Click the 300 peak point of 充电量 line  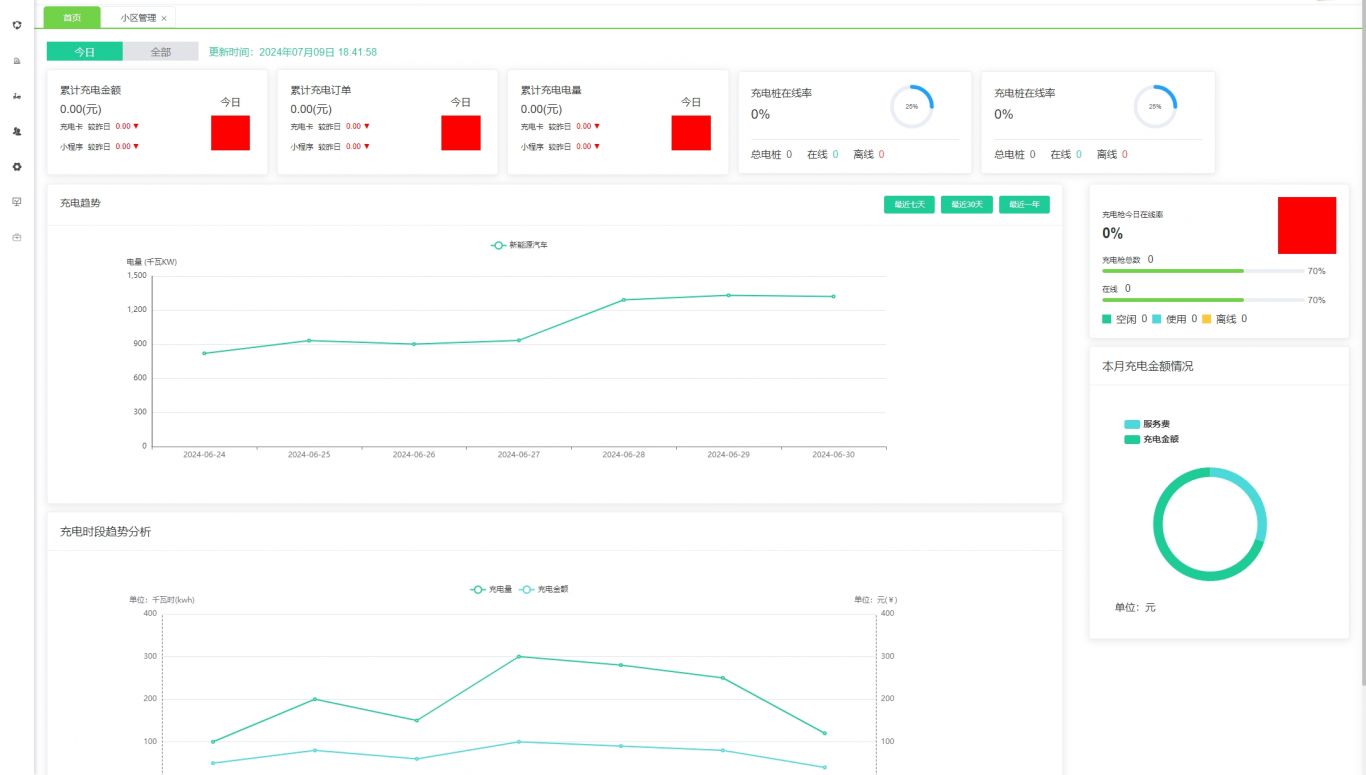tap(518, 656)
